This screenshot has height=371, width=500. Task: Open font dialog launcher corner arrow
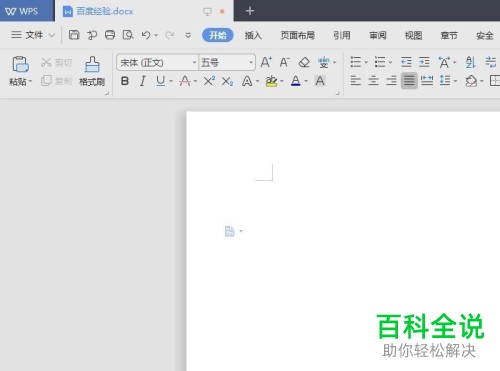click(x=337, y=93)
